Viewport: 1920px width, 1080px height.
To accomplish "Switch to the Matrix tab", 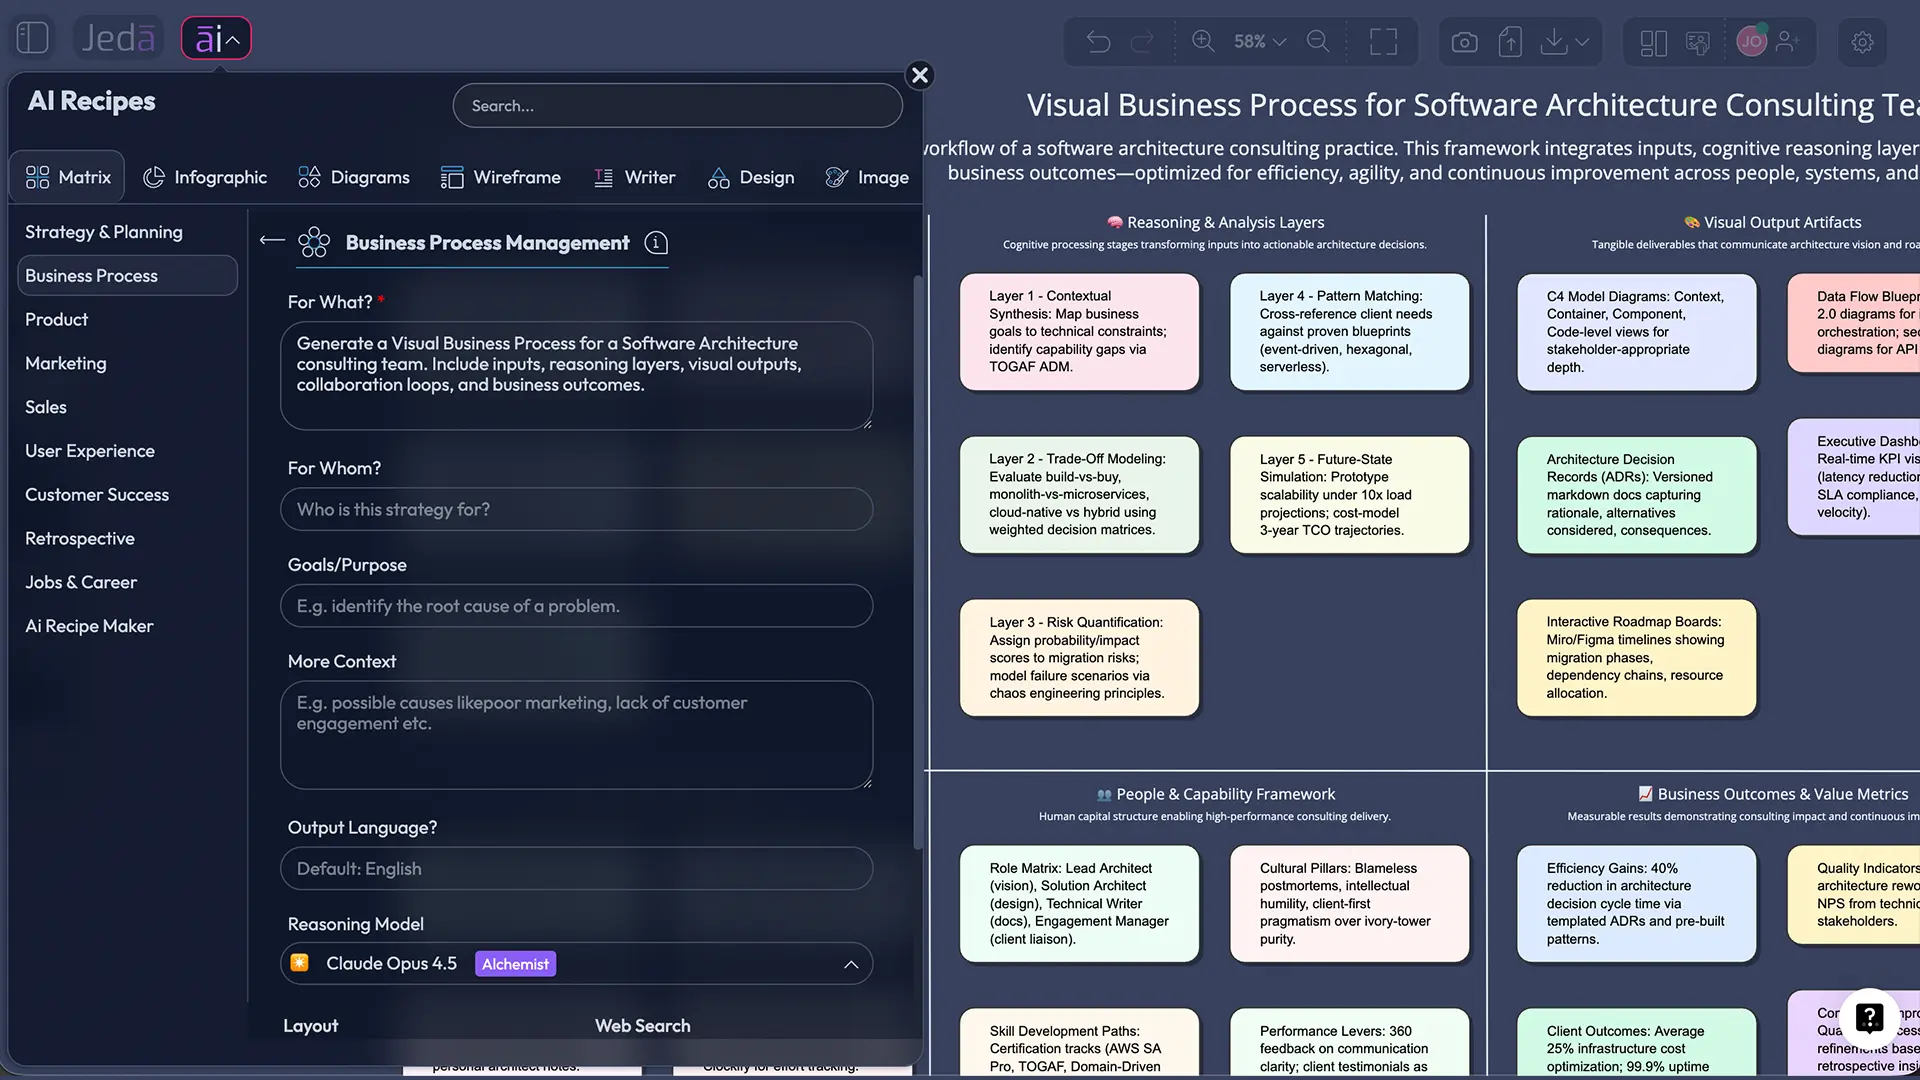I will click(68, 177).
